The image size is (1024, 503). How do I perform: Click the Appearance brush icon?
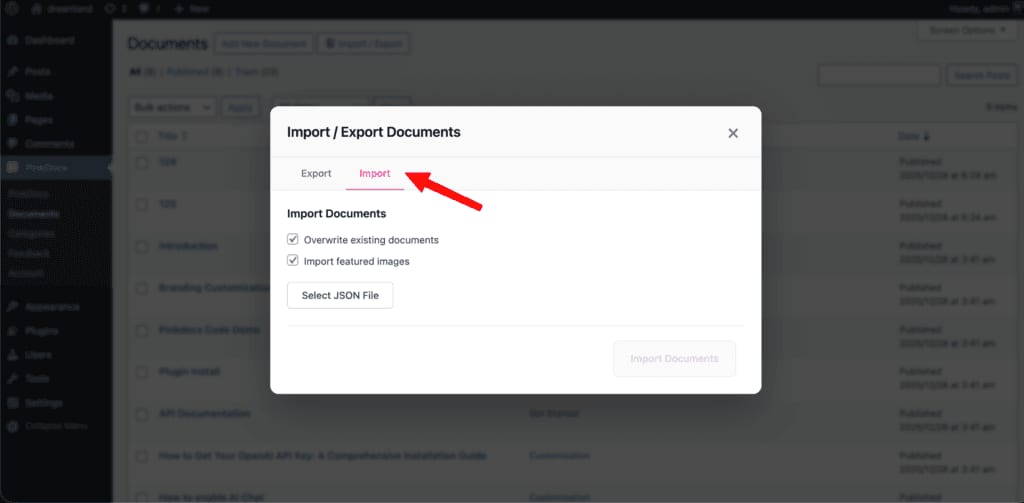[12, 307]
